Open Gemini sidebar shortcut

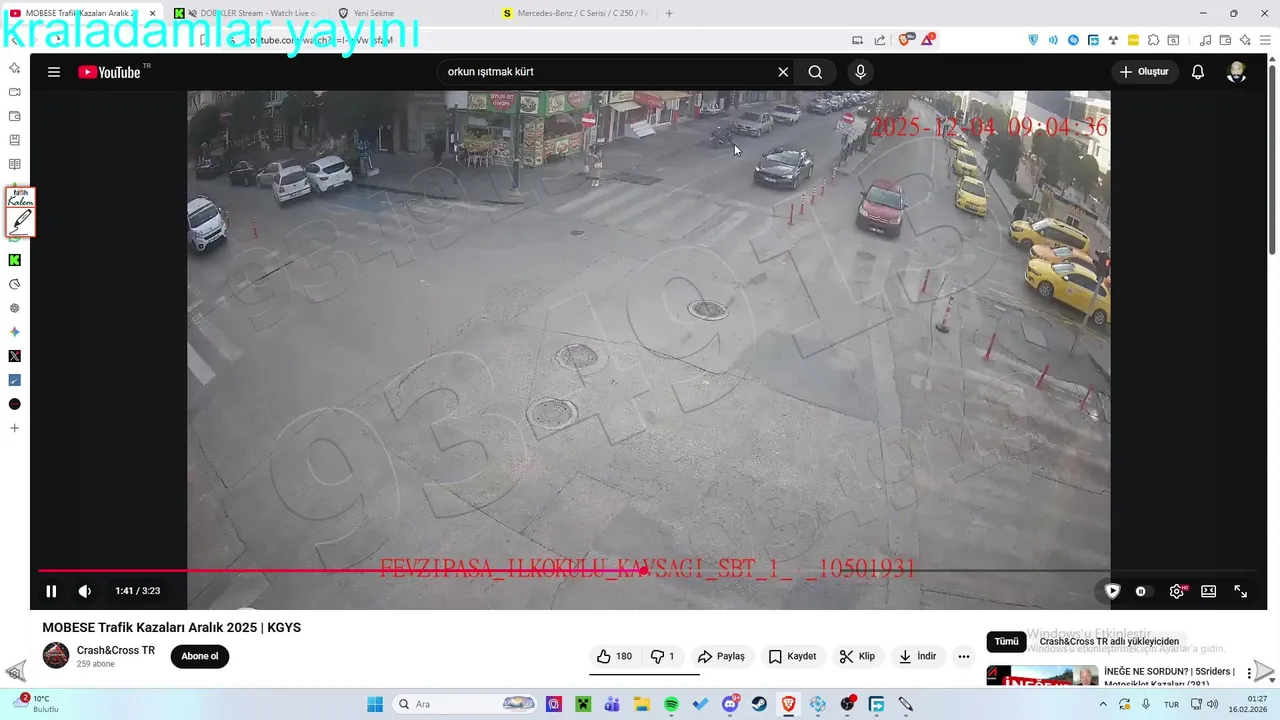point(14,332)
